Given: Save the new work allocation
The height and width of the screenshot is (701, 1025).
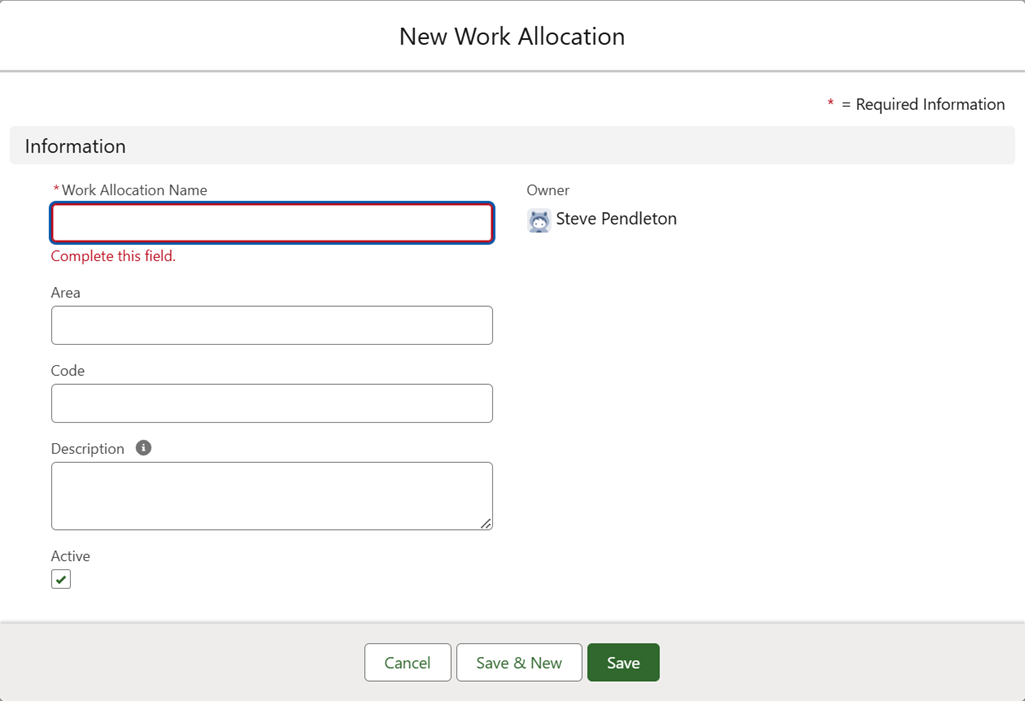Looking at the screenshot, I should pyautogui.click(x=623, y=662).
